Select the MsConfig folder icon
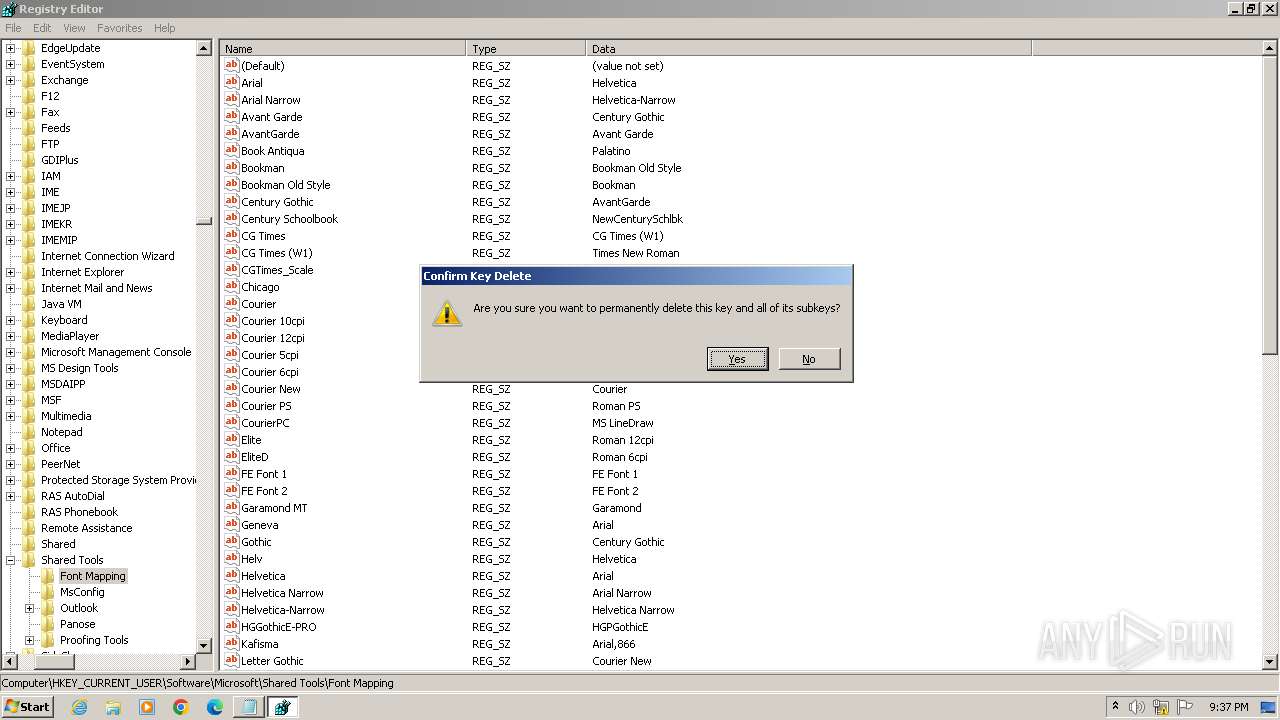This screenshot has width=1280, height=720. point(48,592)
